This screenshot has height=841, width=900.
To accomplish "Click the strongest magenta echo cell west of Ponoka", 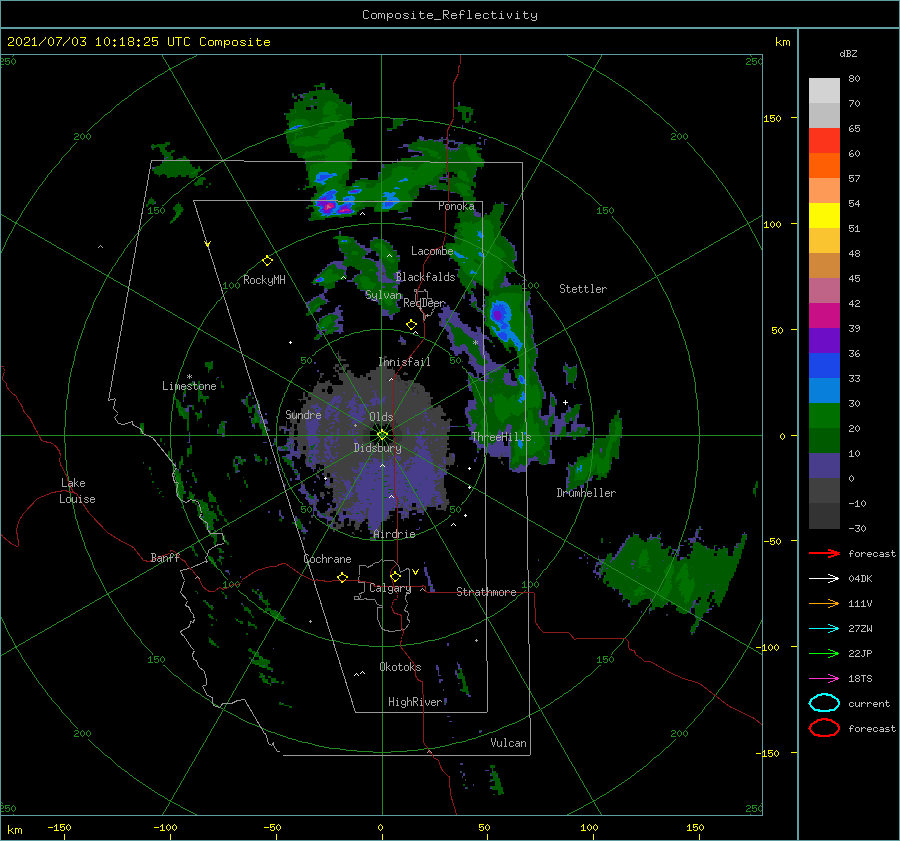I will tap(328, 206).
